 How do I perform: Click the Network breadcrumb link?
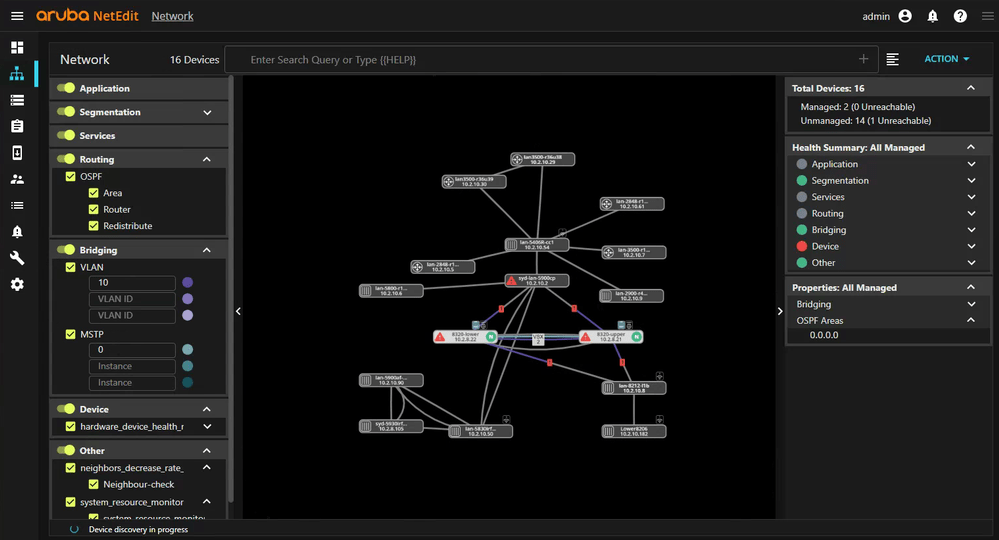[x=172, y=16]
